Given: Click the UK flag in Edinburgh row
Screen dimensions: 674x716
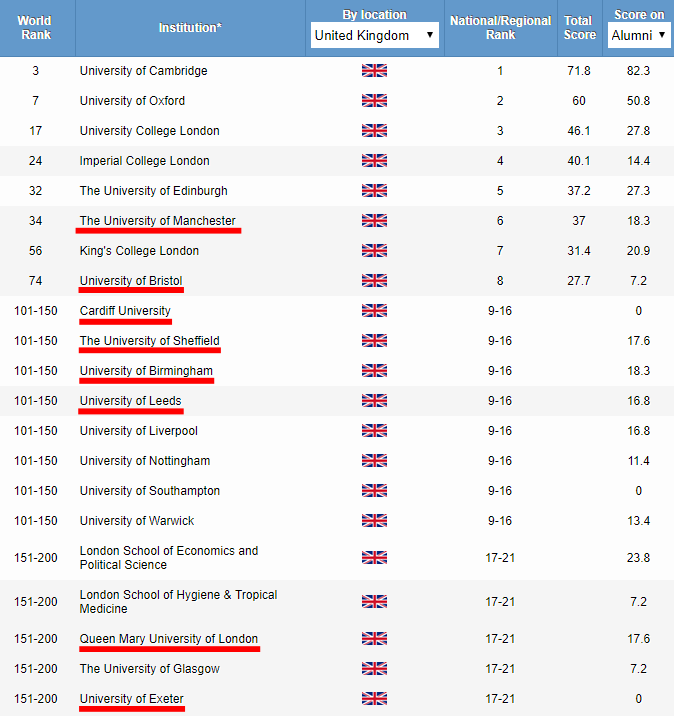Looking at the screenshot, I should tap(374, 190).
